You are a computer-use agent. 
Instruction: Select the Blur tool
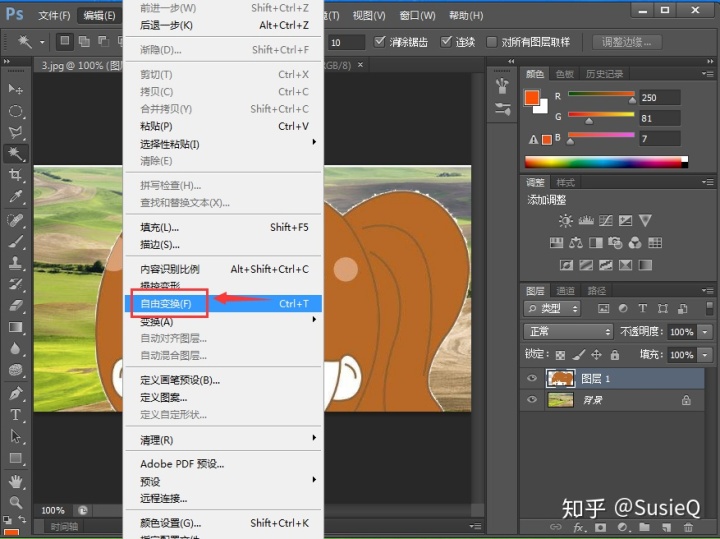pos(15,348)
